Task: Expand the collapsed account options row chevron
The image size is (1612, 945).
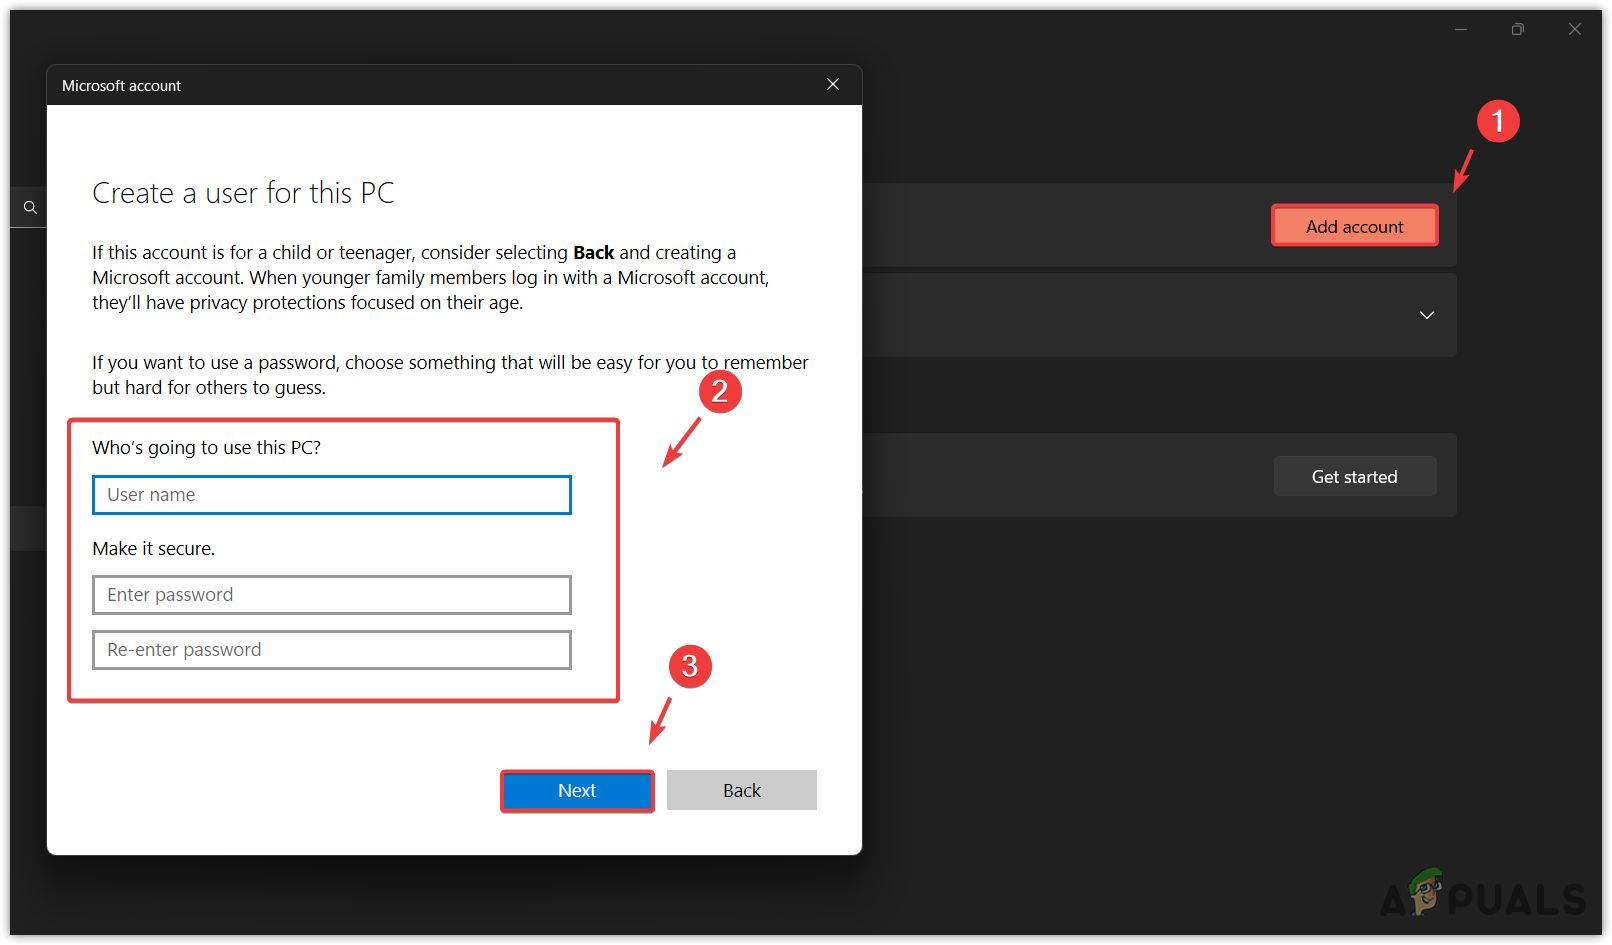Action: click(x=1426, y=315)
